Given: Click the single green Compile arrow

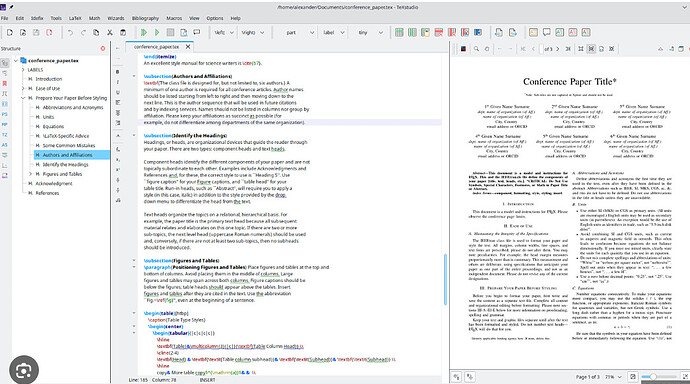Looking at the screenshot, I should pyautogui.click(x=157, y=33).
